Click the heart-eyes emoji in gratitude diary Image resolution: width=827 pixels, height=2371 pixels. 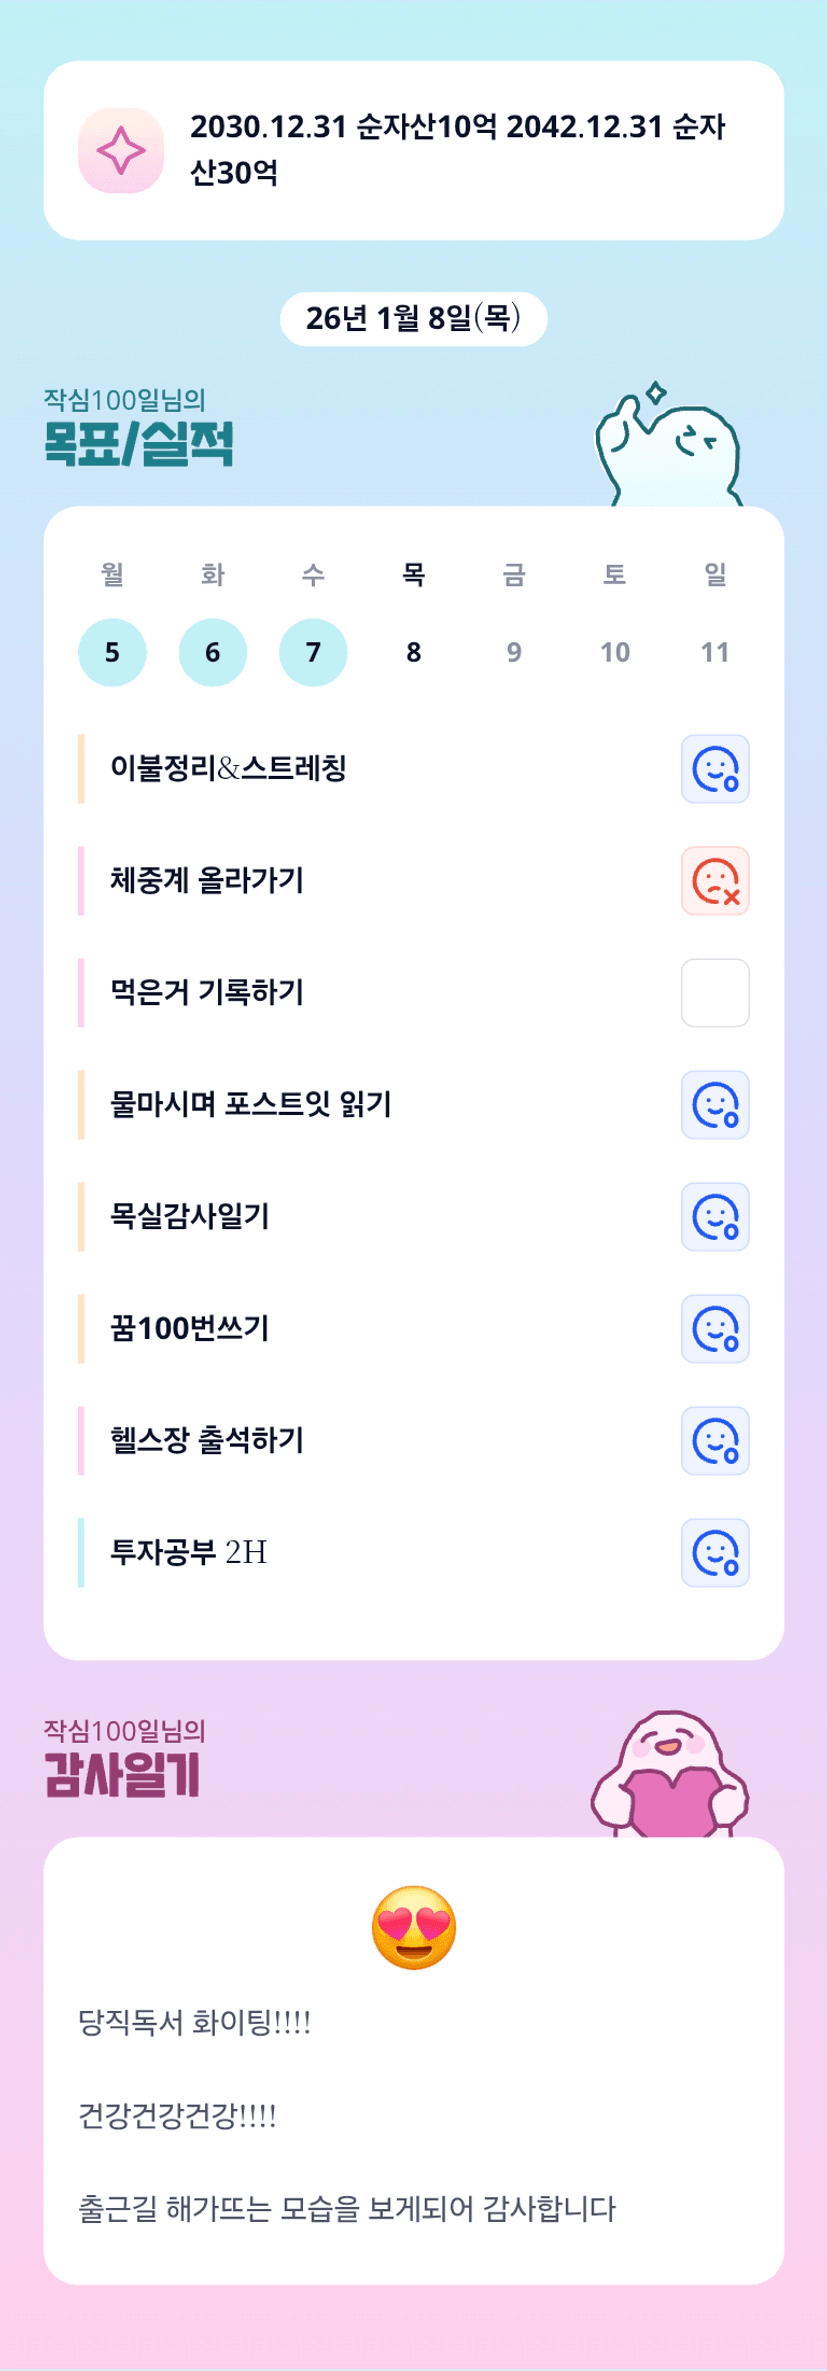pyautogui.click(x=413, y=1927)
